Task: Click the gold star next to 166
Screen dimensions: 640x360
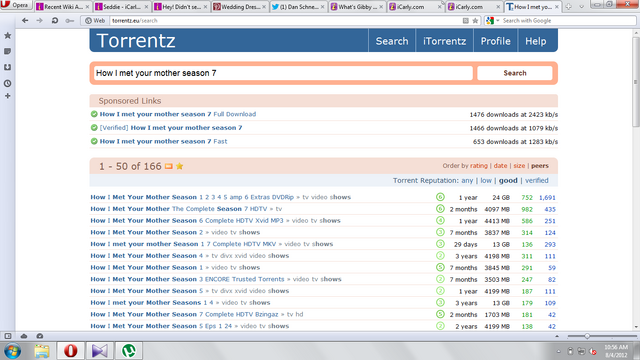Action: pyautogui.click(x=180, y=166)
